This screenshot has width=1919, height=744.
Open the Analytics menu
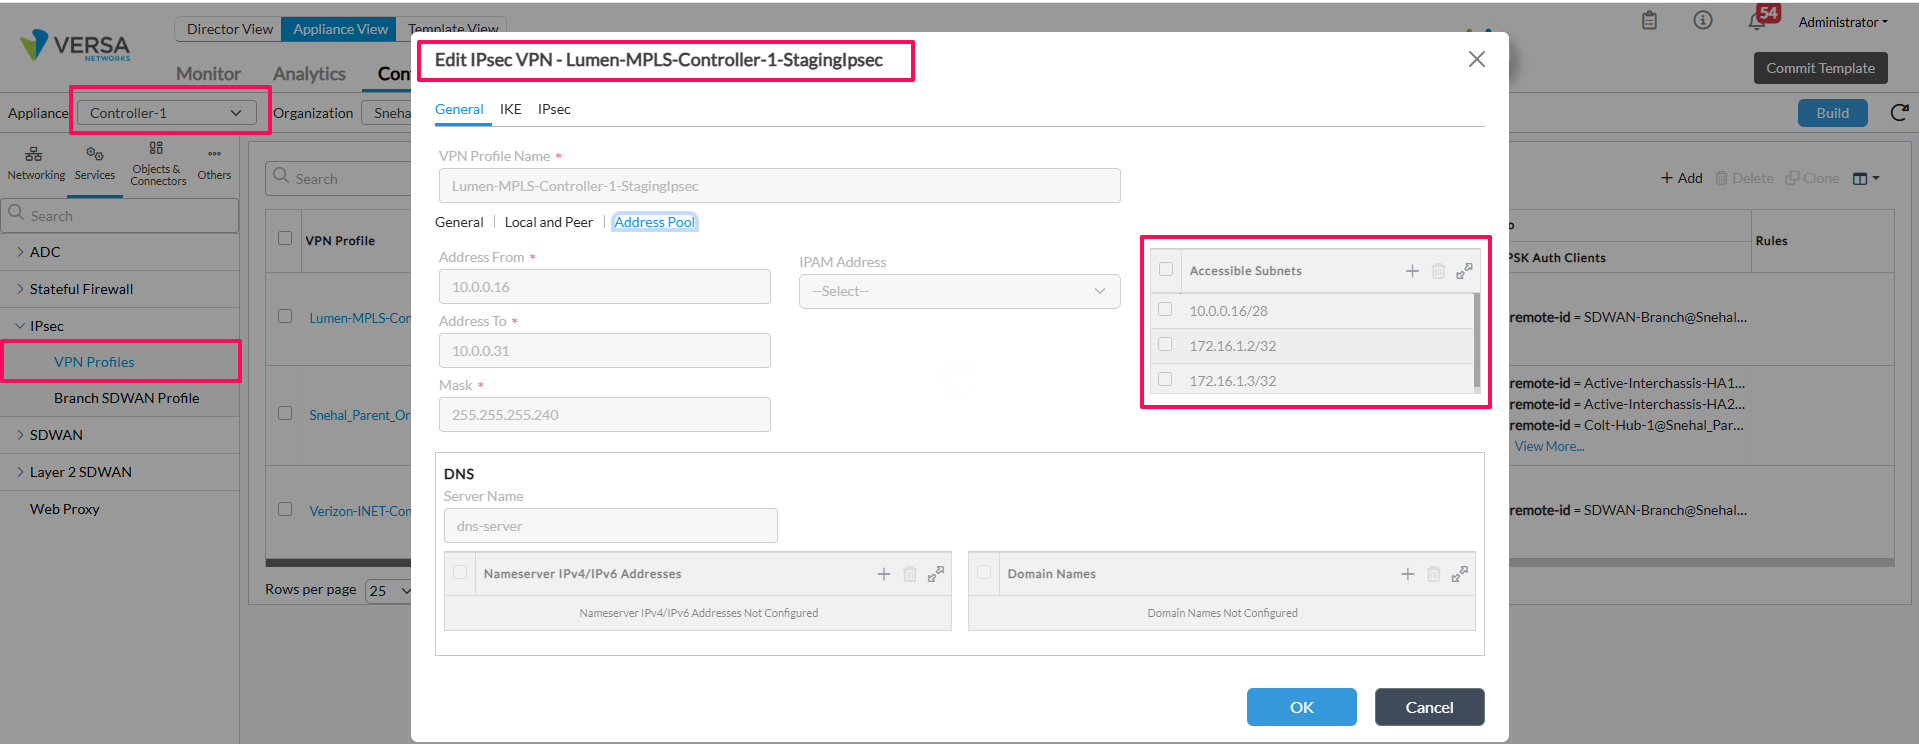click(309, 74)
